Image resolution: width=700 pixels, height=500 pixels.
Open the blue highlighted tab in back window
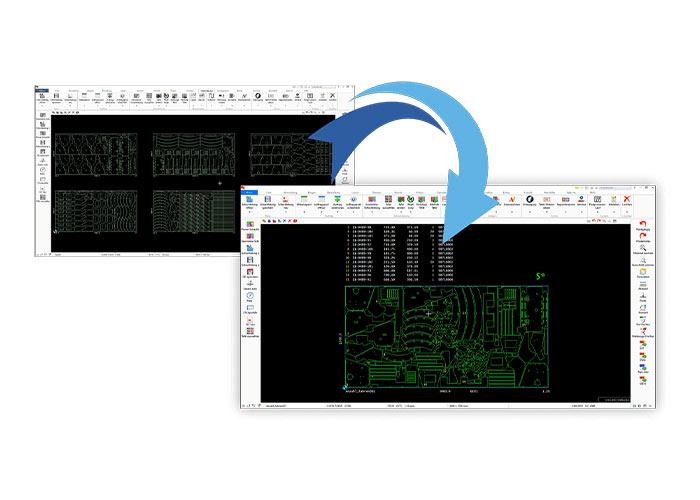[x=42, y=91]
